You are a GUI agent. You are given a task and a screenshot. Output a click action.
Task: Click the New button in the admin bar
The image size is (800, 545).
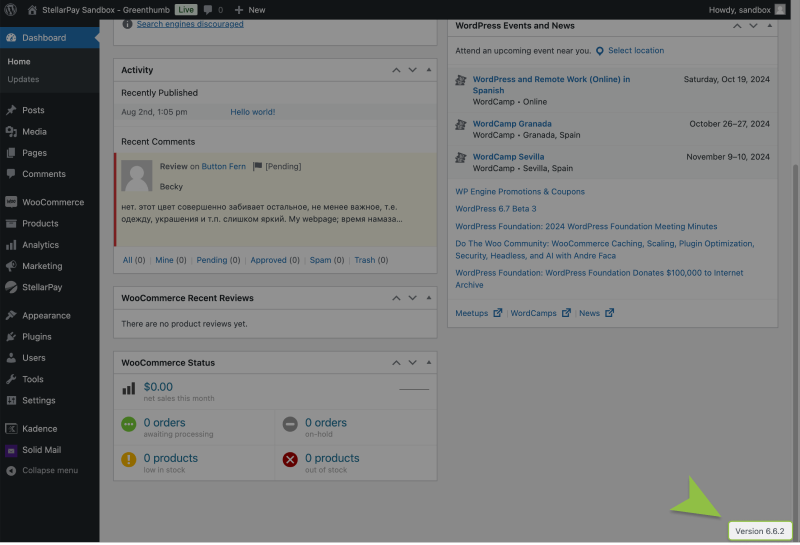(x=249, y=9)
